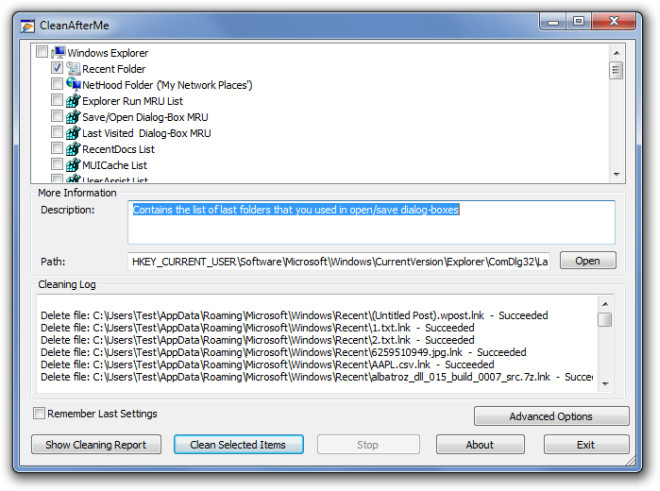This screenshot has width=660, height=491.
Task: Select the Last Visited Dialog-Box MRU label
Action: [x=146, y=133]
